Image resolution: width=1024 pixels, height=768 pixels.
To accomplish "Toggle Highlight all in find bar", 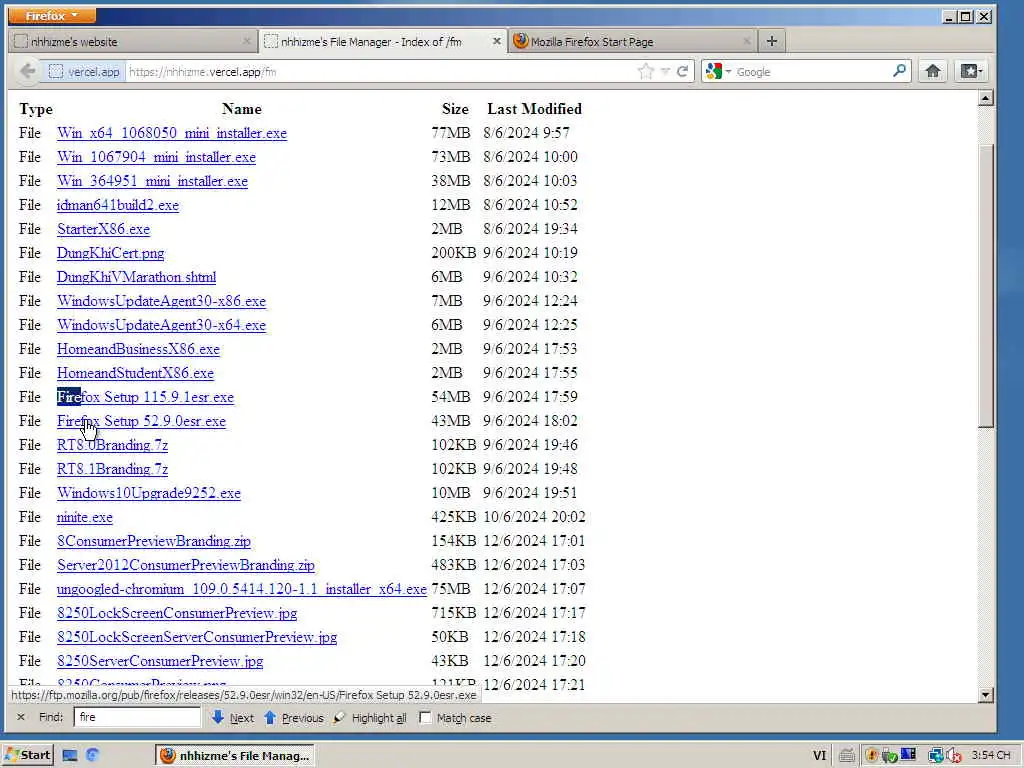I will [370, 718].
